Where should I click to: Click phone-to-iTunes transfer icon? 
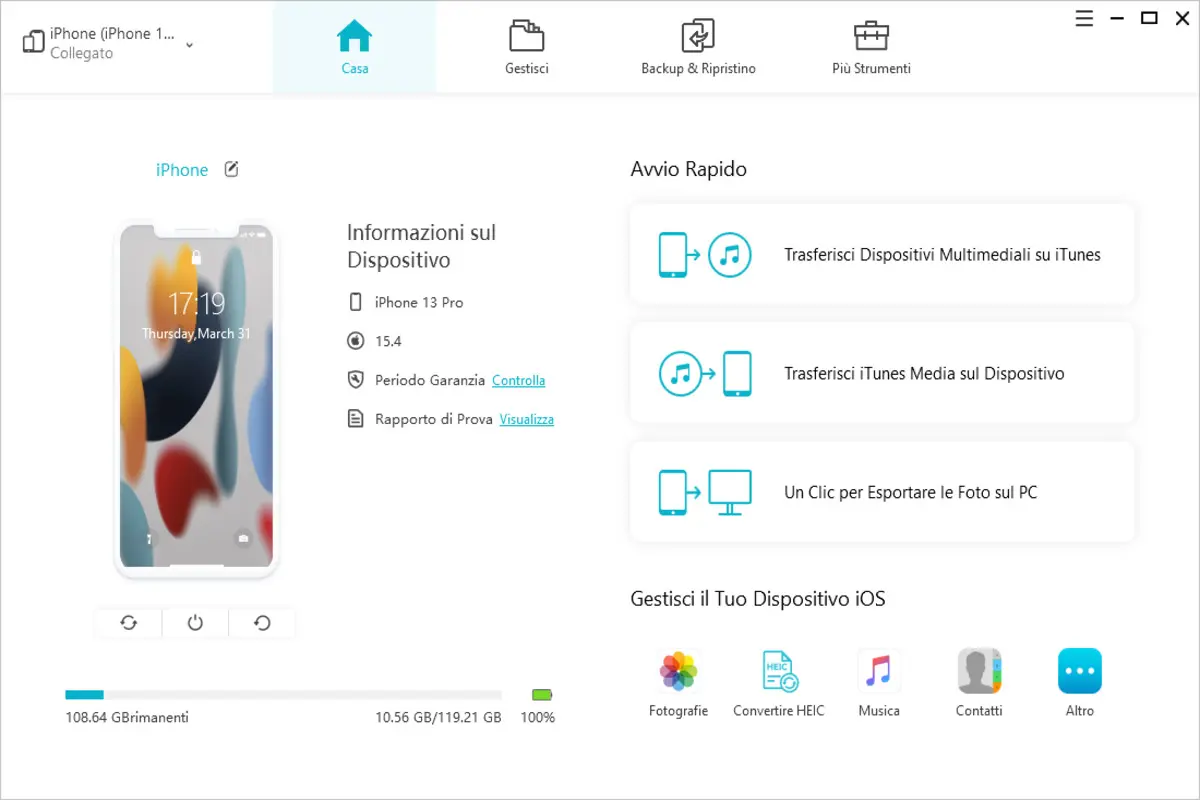[x=705, y=254]
